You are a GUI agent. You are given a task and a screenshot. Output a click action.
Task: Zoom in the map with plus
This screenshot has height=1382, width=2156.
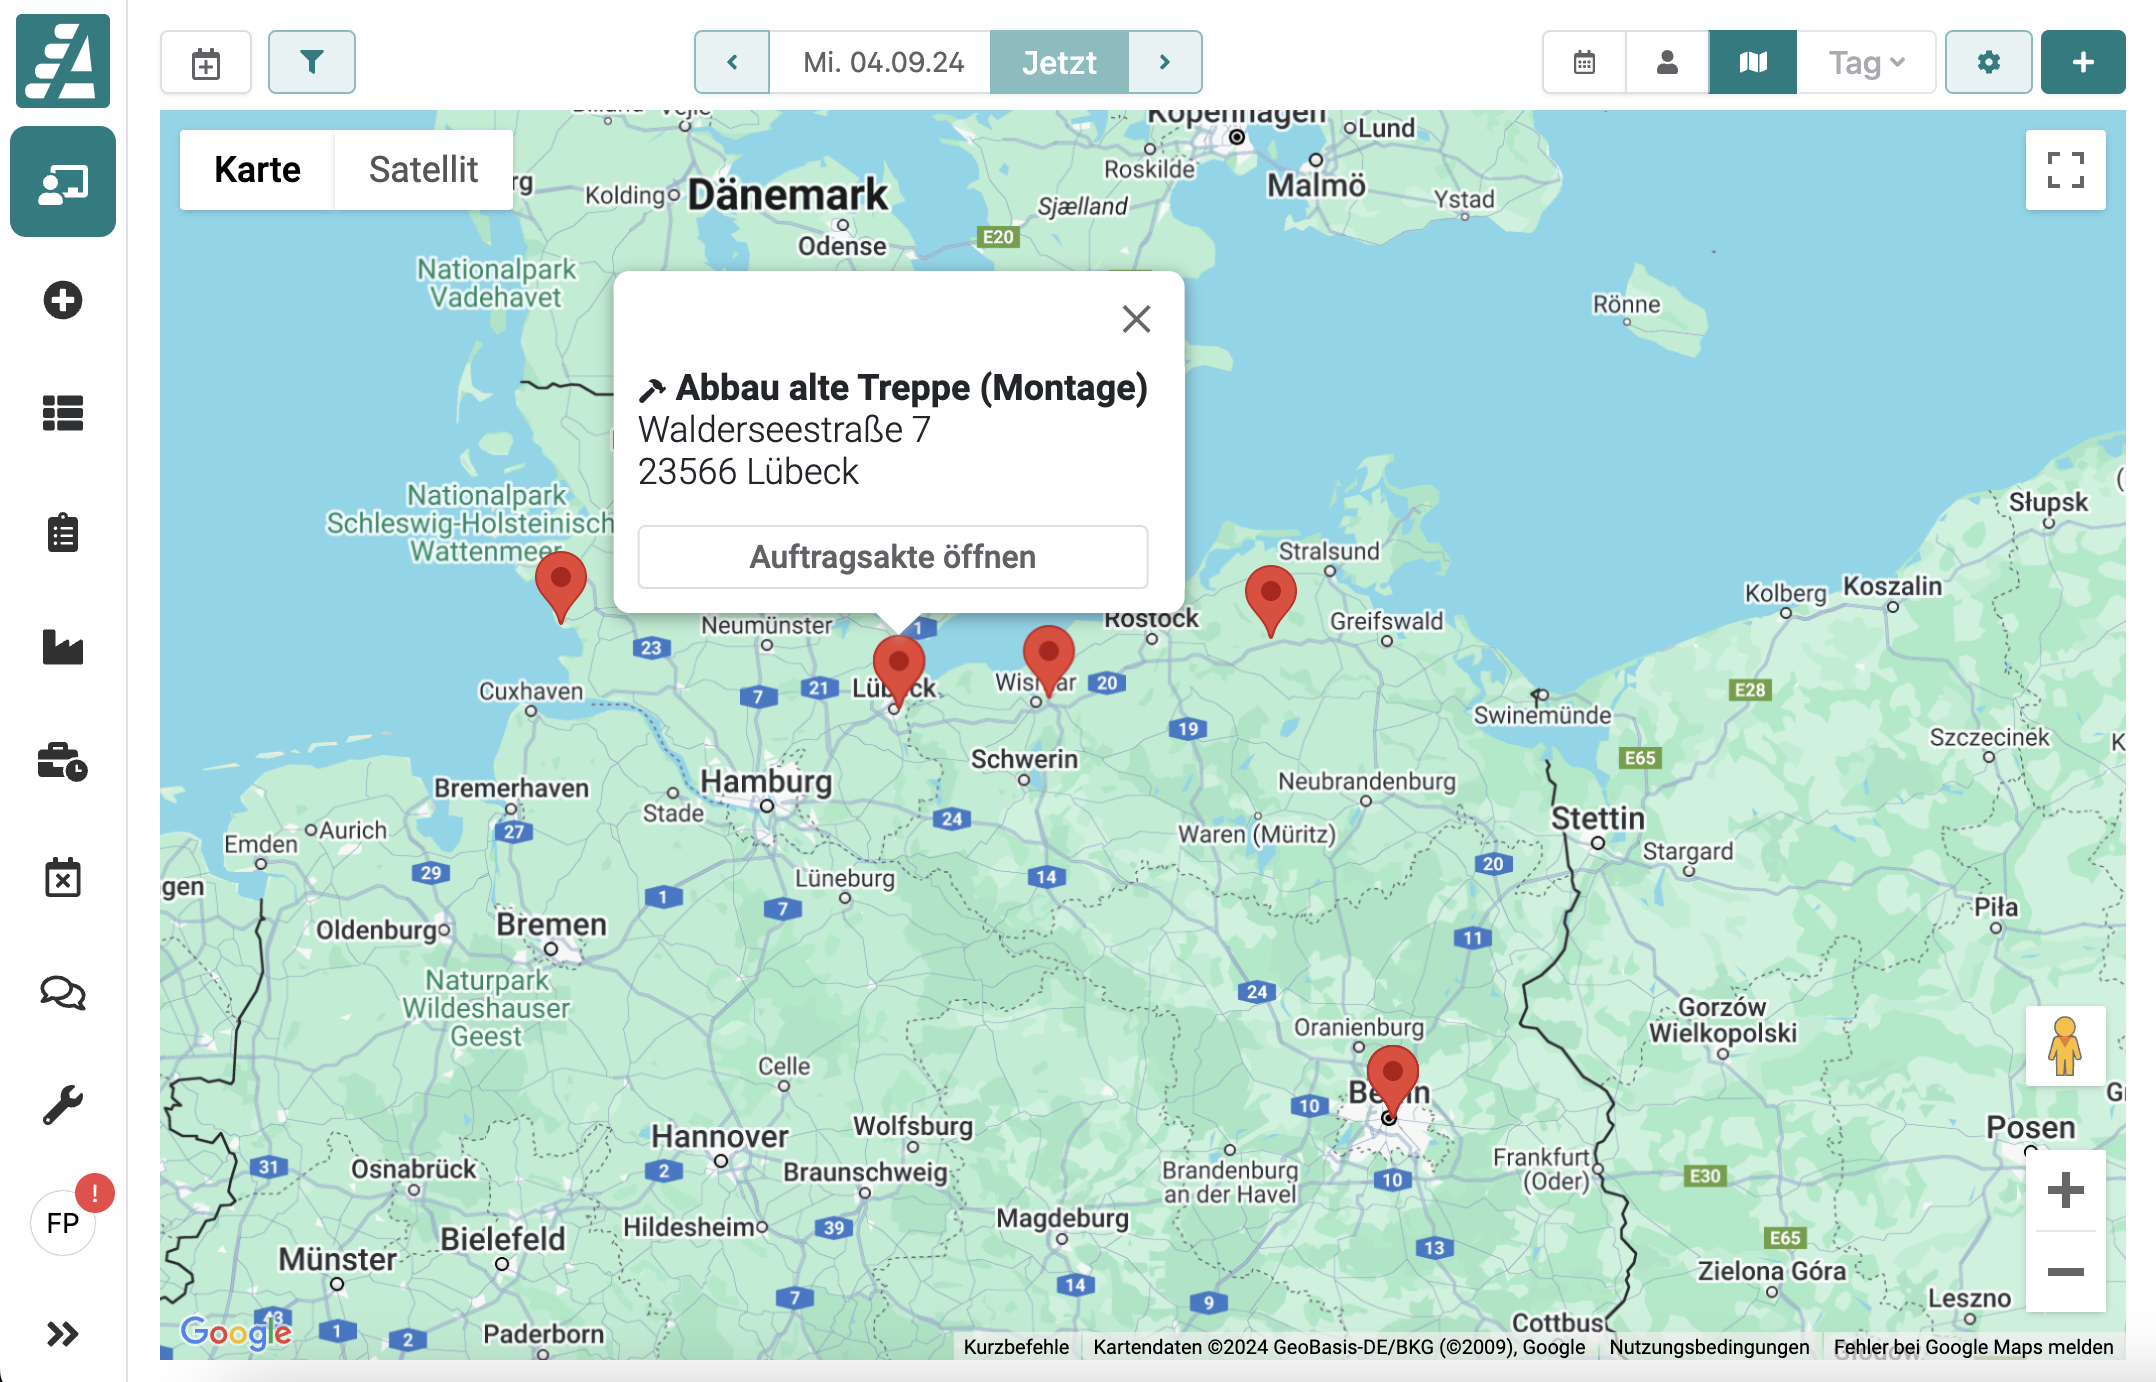pyautogui.click(x=2065, y=1190)
